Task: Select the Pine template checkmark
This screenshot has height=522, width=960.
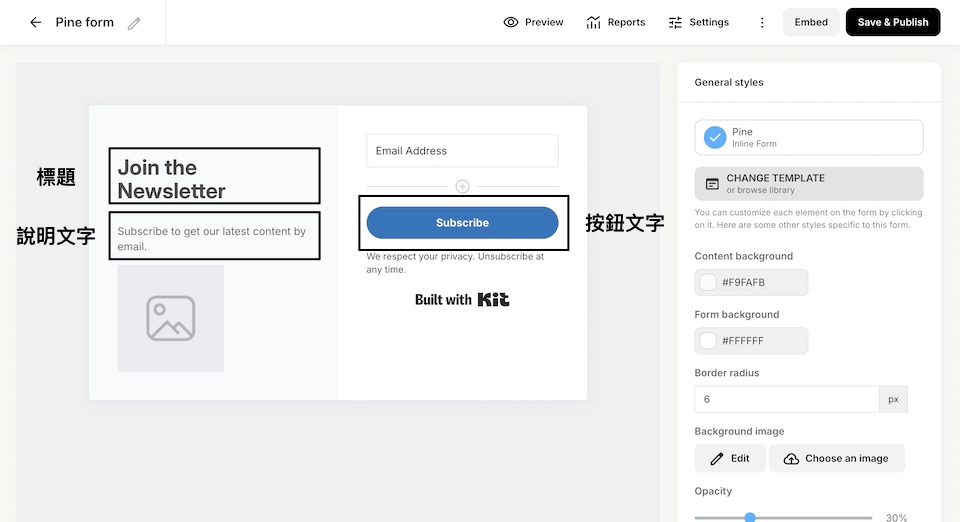Action: coord(715,138)
